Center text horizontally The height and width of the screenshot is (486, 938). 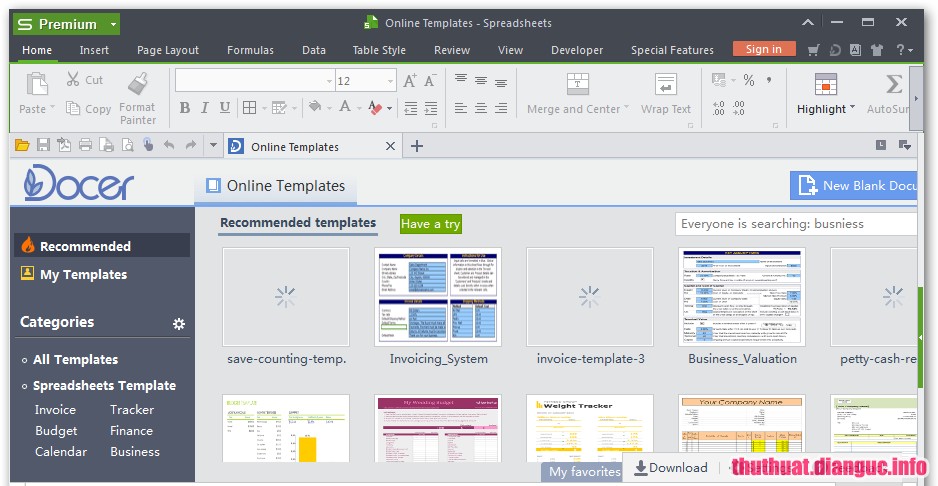(x=480, y=108)
